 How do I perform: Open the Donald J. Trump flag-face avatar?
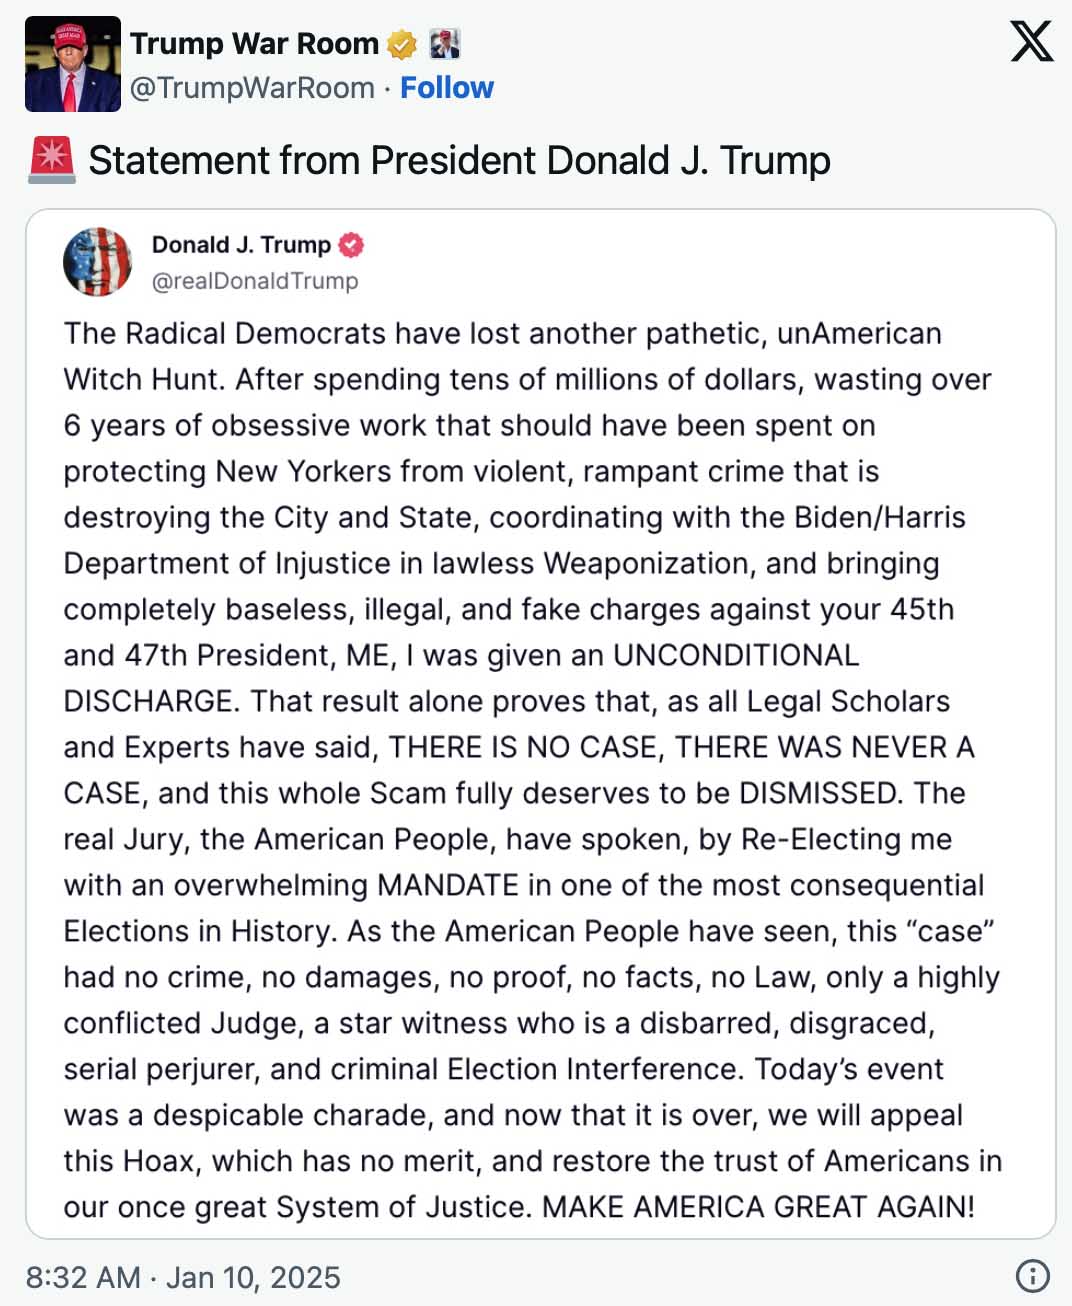[x=98, y=262]
